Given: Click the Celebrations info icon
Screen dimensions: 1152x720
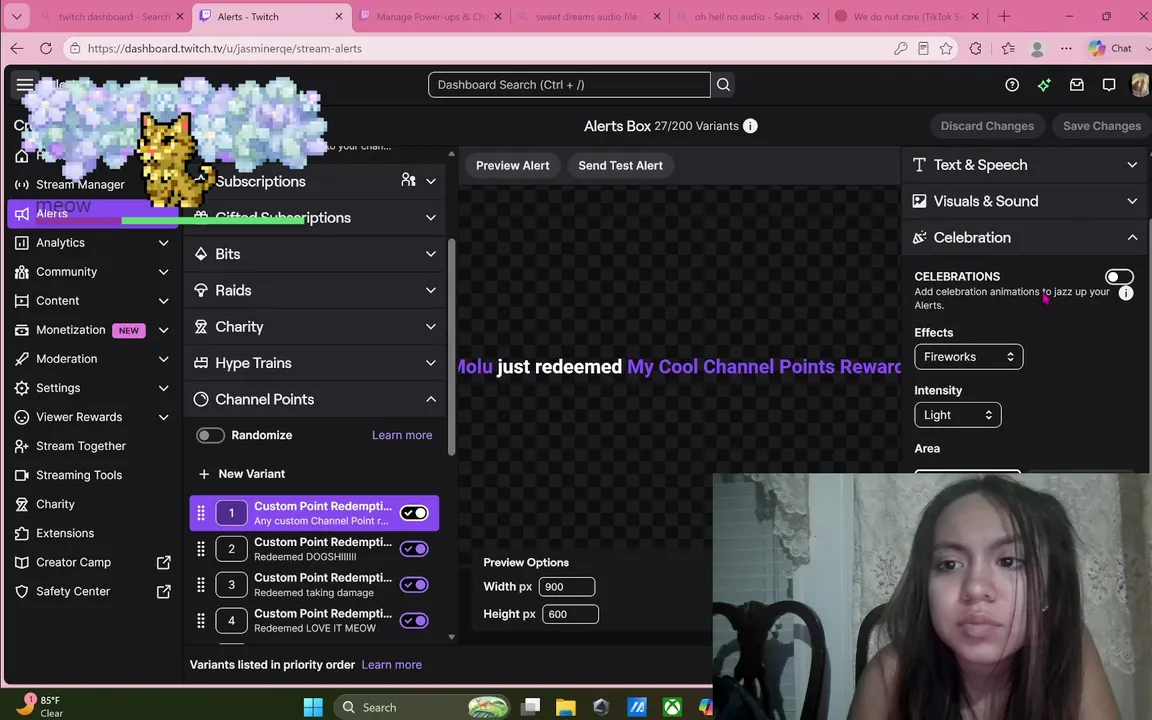Looking at the screenshot, I should click(x=1126, y=293).
